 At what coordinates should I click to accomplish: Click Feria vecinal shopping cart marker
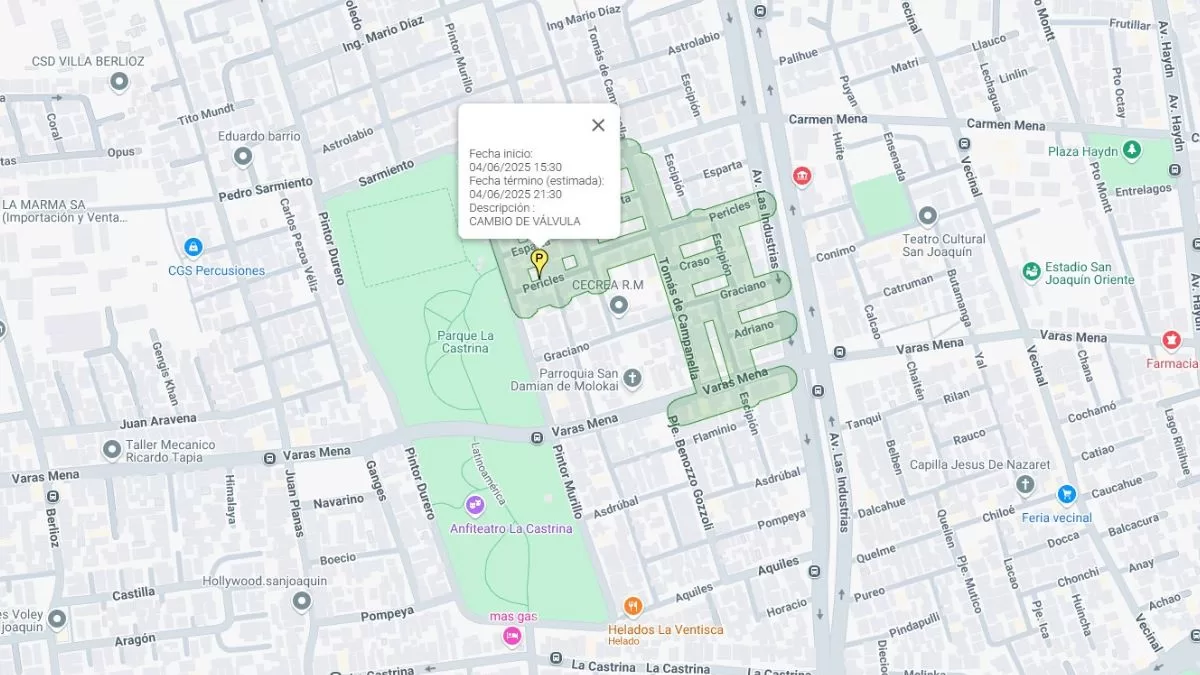(1066, 494)
